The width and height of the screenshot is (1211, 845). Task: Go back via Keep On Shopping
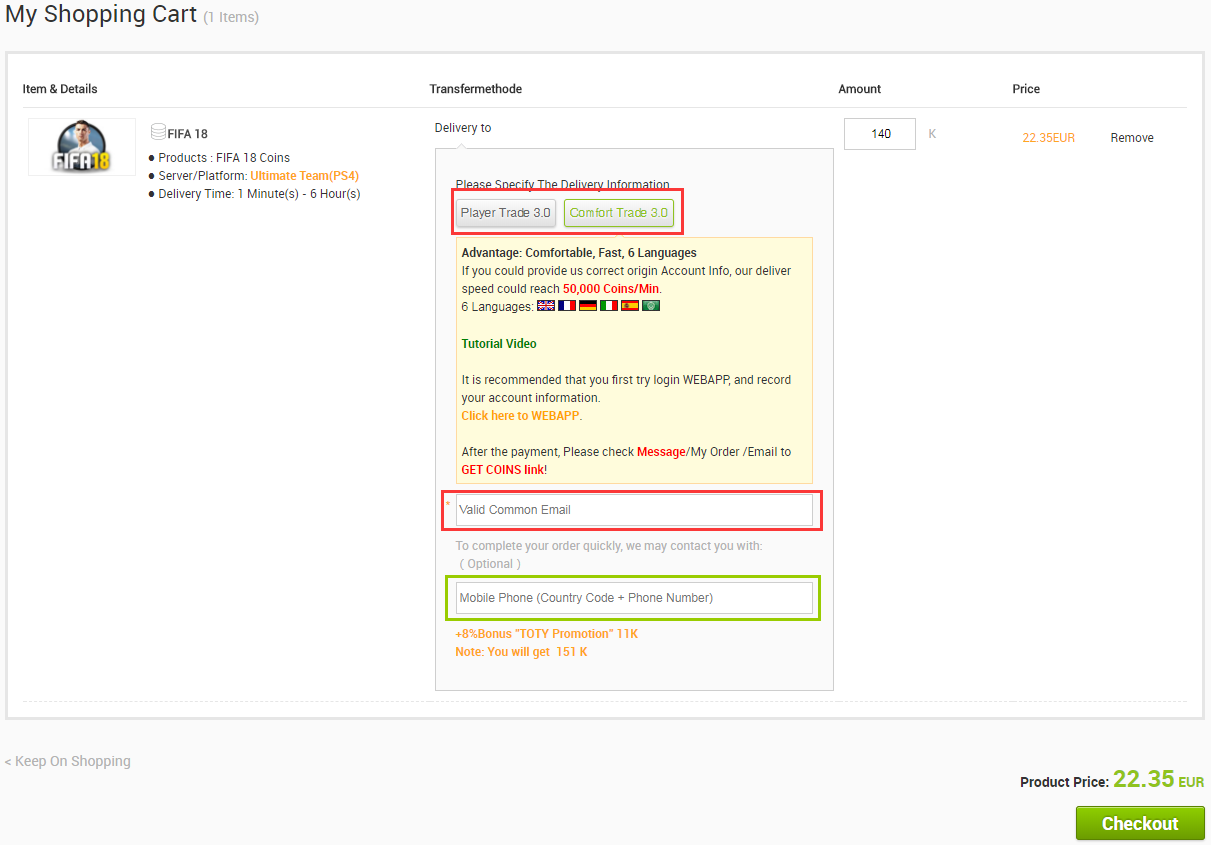click(x=67, y=761)
